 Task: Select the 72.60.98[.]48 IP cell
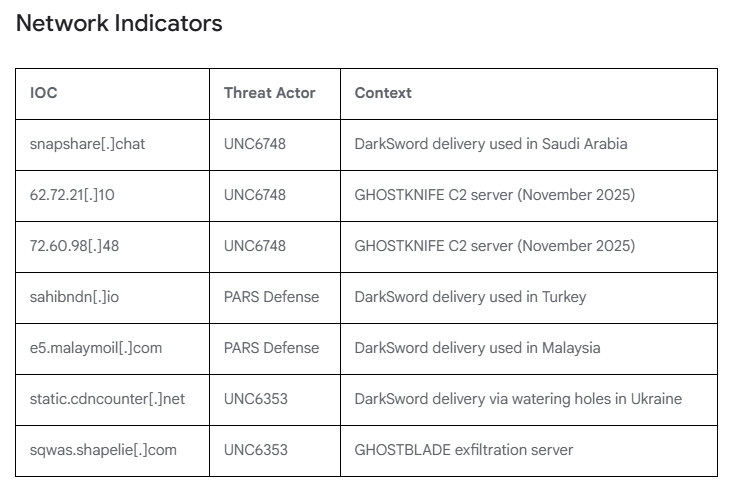click(74, 246)
